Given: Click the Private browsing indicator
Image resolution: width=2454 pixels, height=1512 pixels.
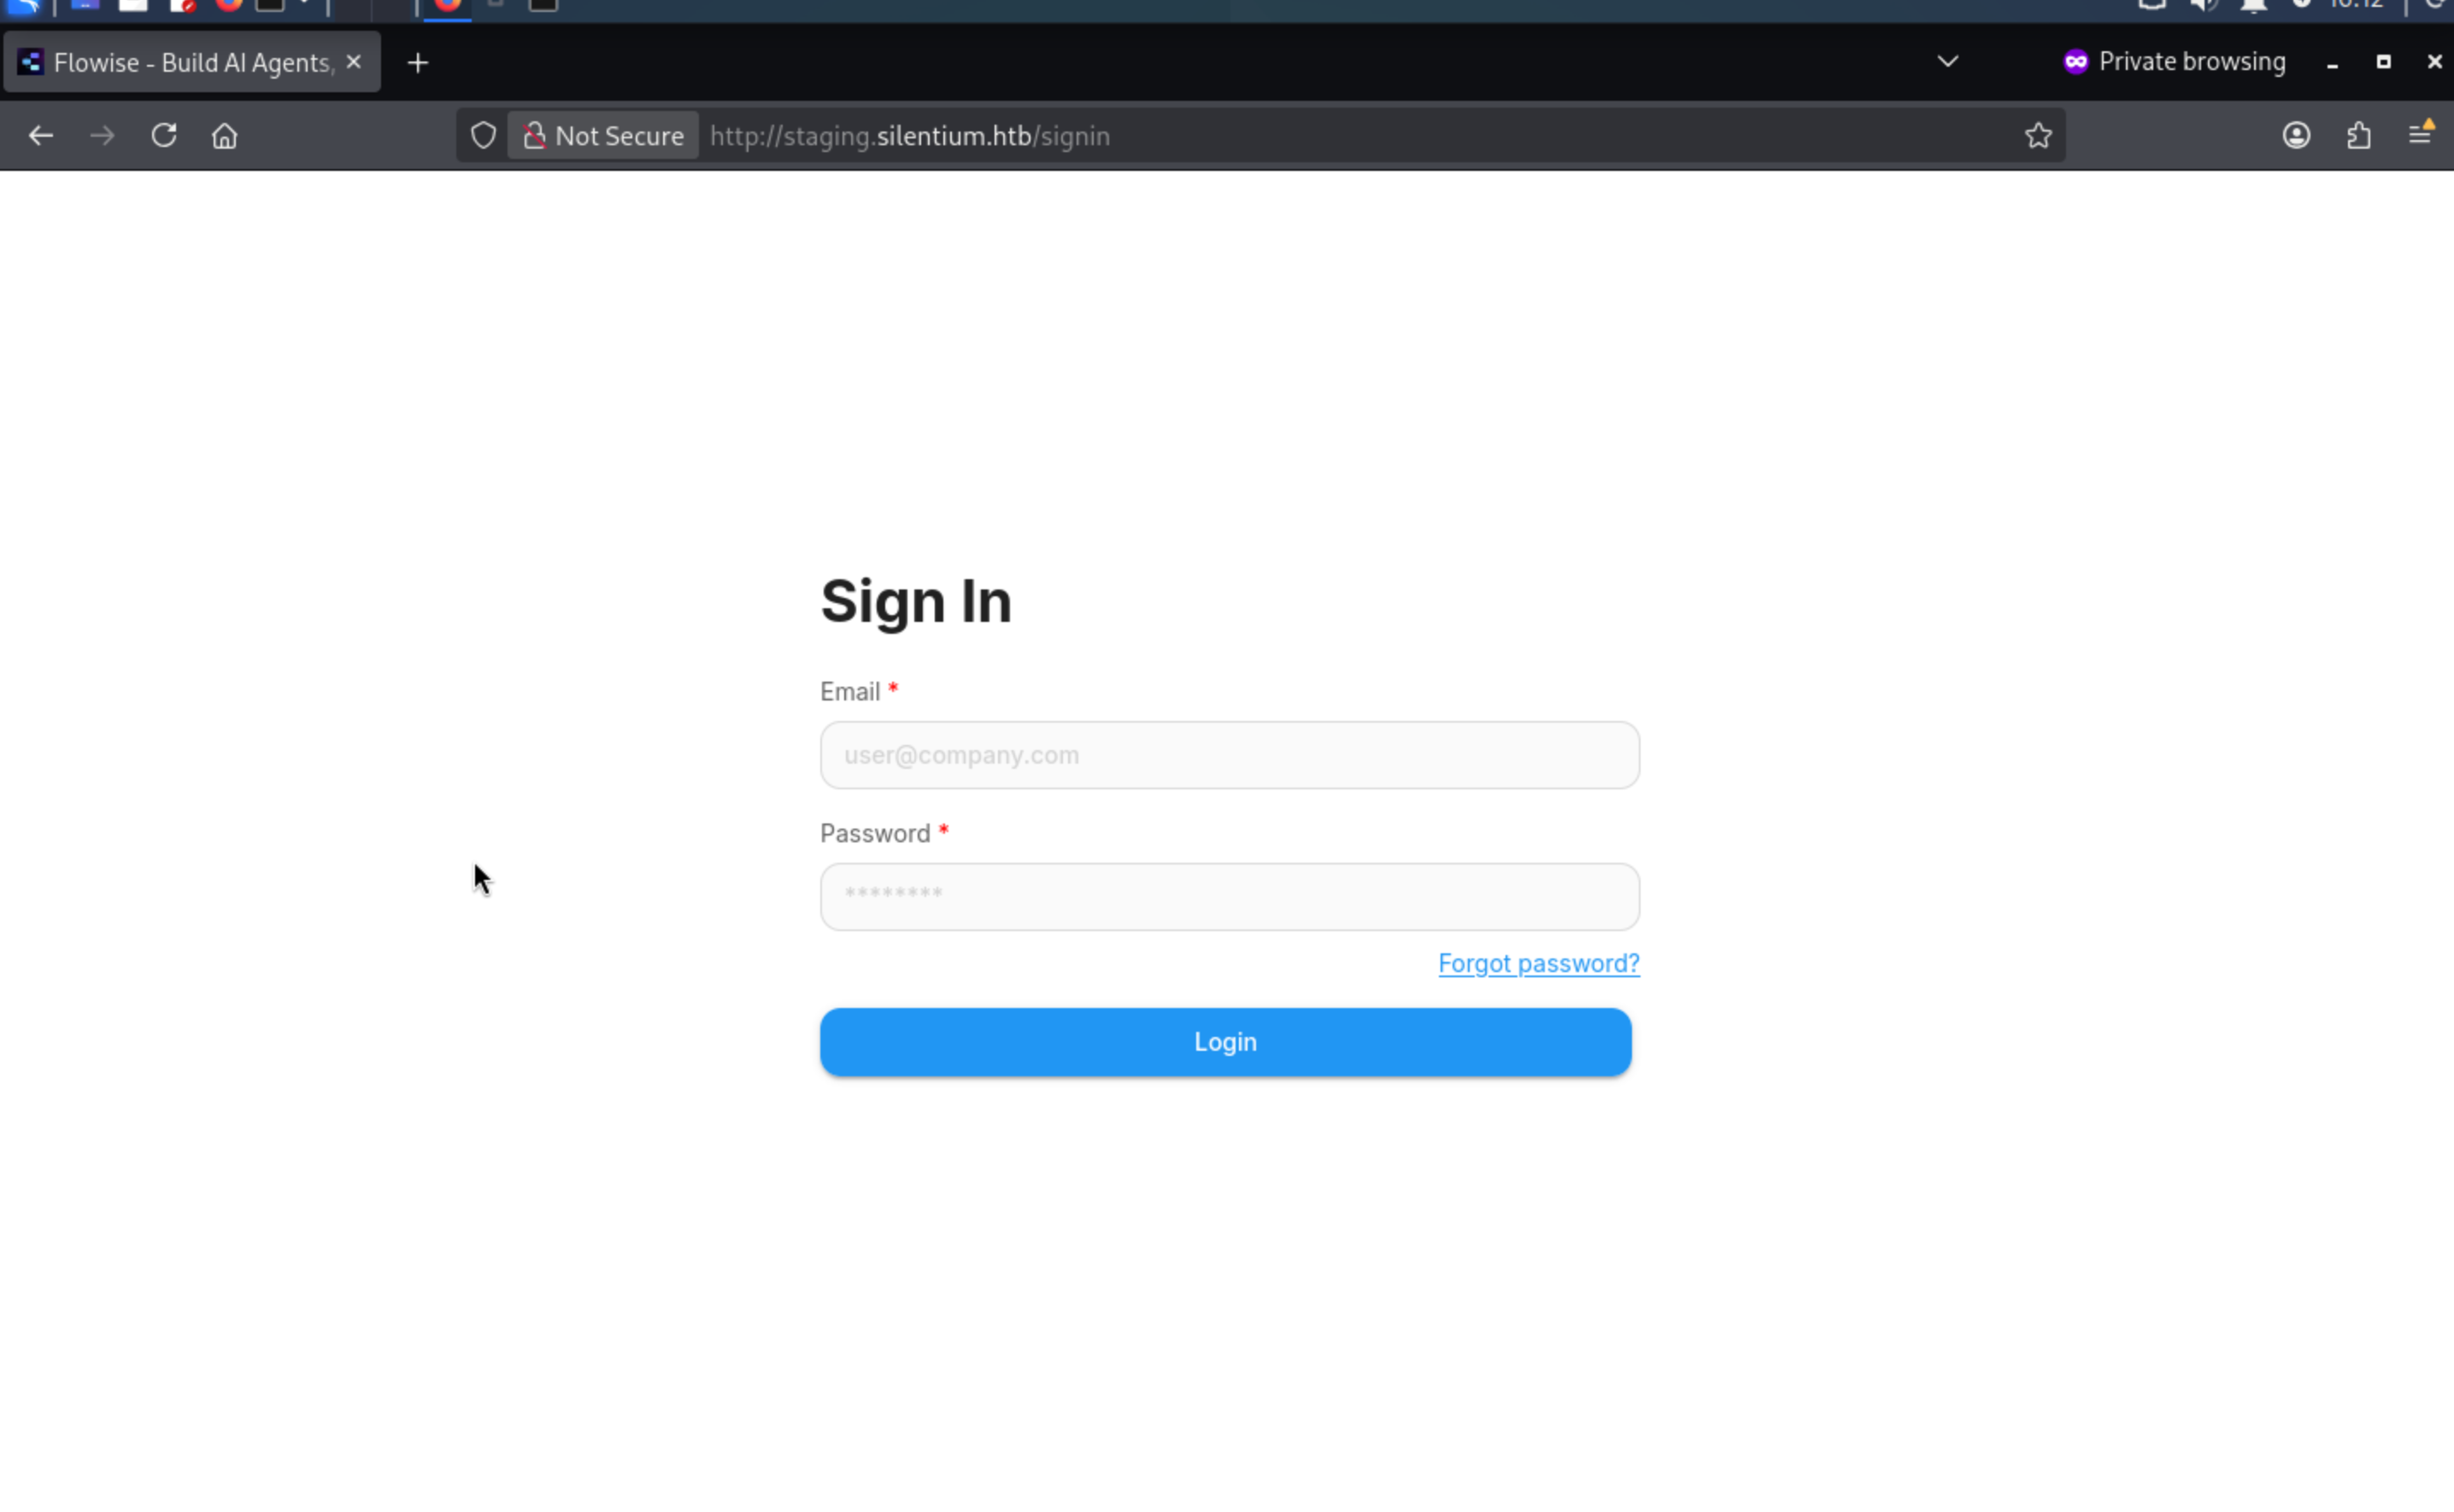Looking at the screenshot, I should (x=2174, y=62).
